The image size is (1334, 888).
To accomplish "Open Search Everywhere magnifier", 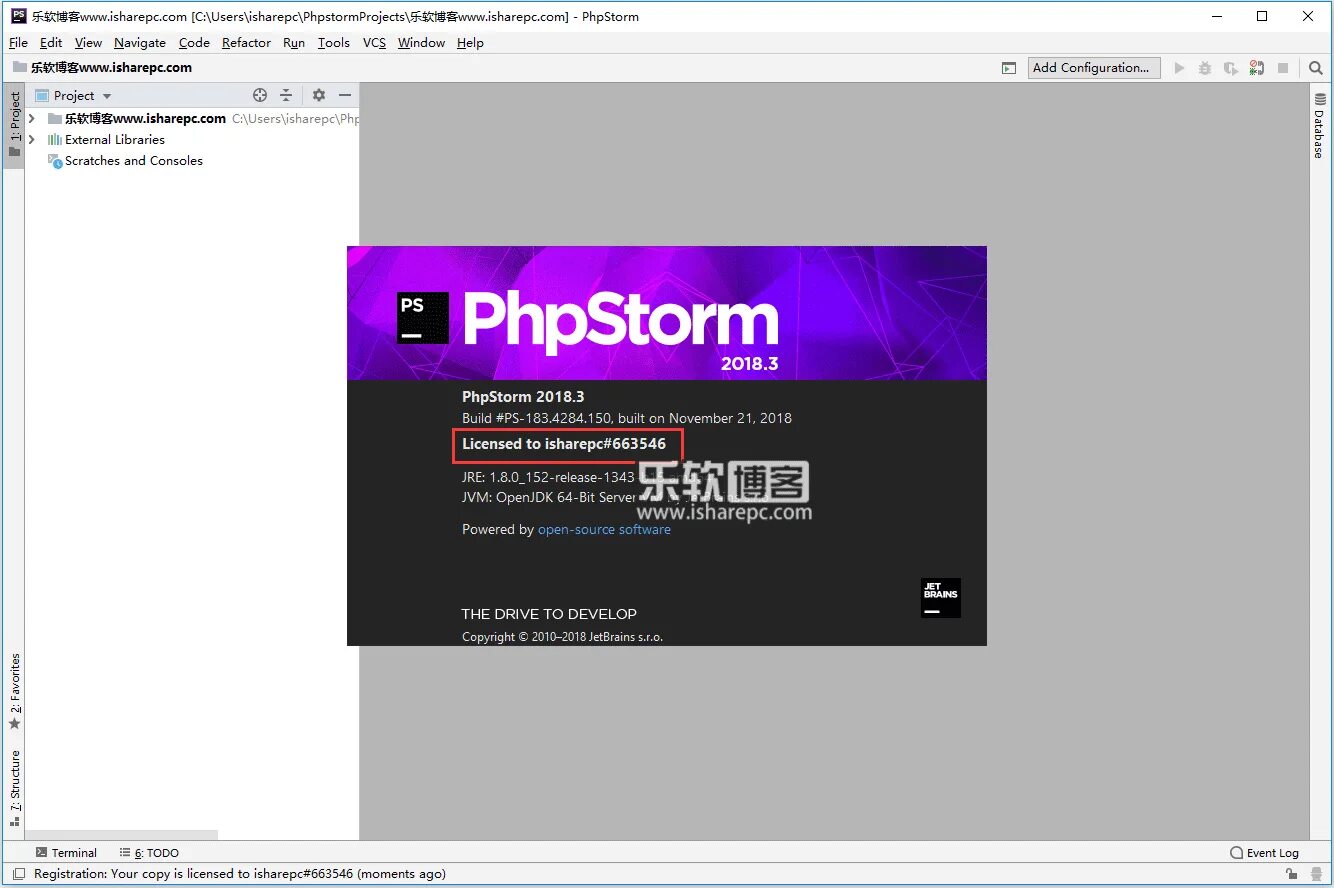I will [1316, 68].
